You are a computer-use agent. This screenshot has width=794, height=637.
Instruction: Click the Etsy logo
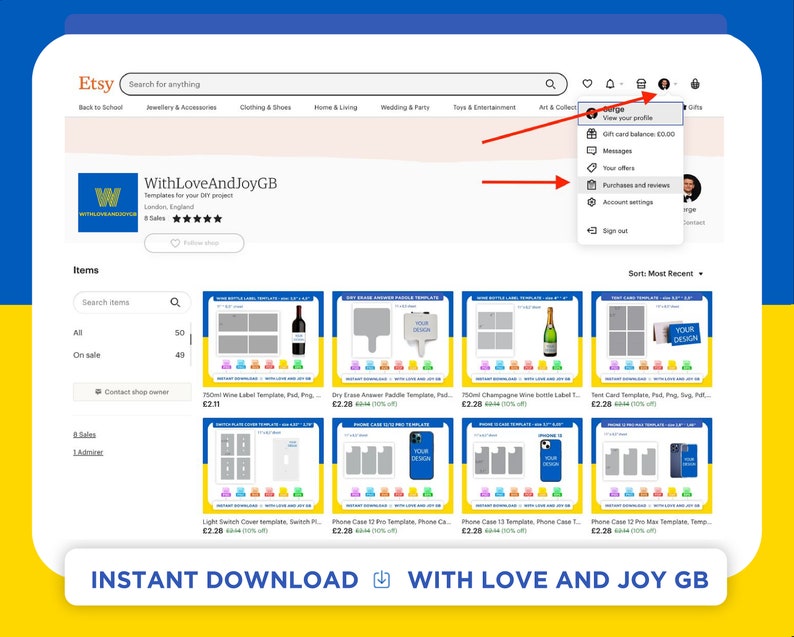[x=96, y=84]
